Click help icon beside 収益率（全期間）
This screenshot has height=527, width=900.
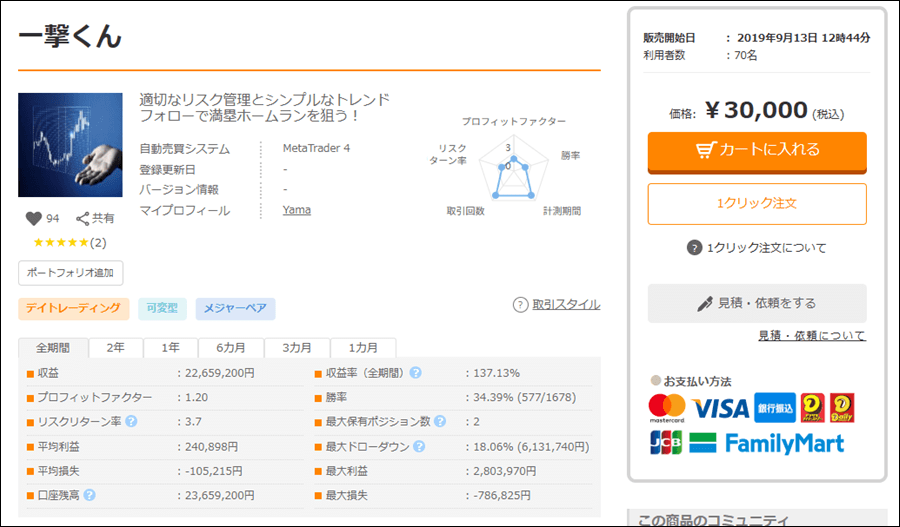[415, 373]
